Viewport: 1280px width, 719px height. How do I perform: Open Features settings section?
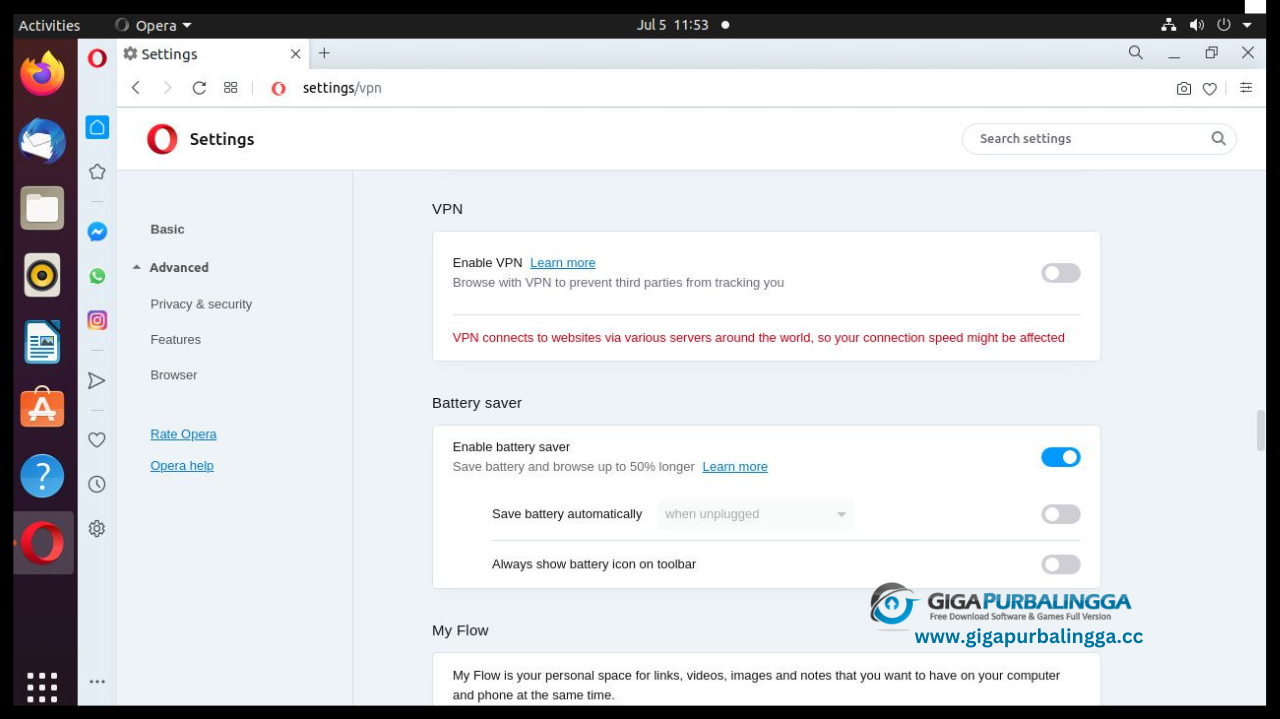pos(176,340)
